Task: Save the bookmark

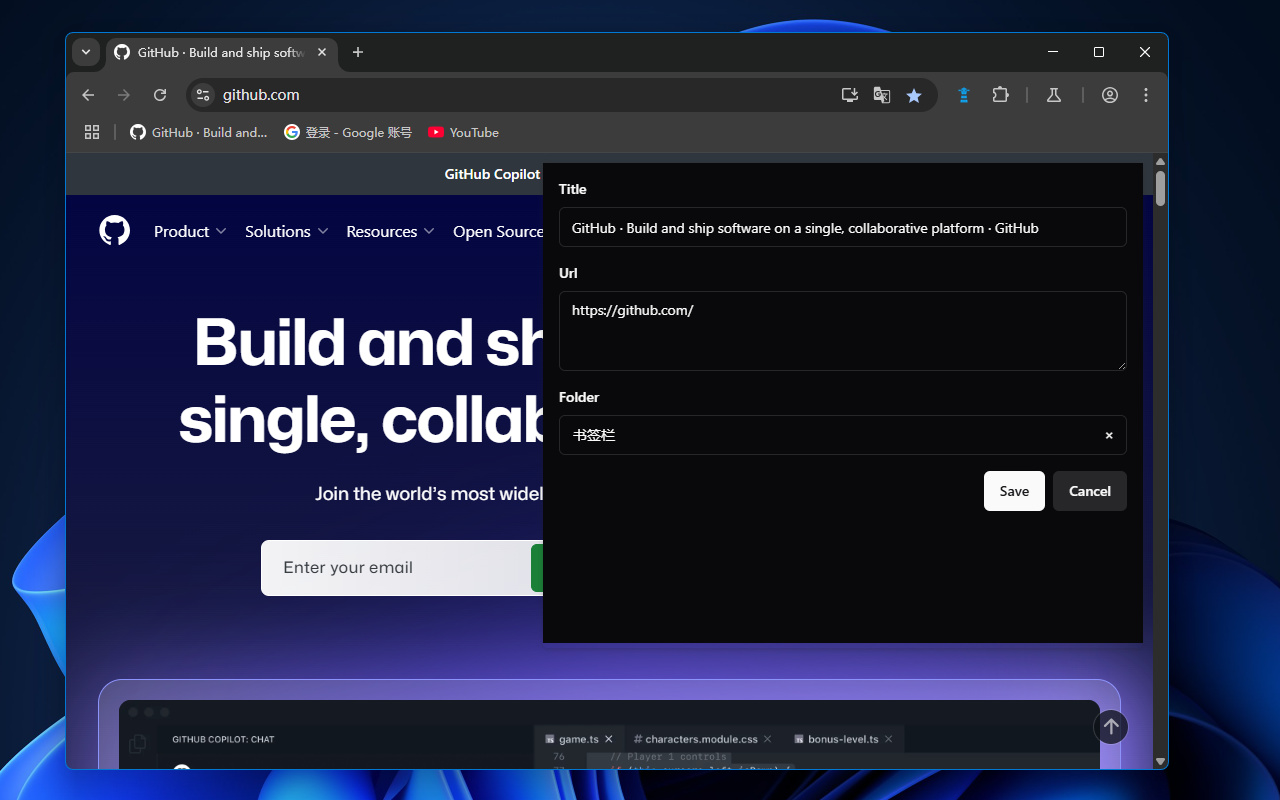Action: coord(1014,491)
